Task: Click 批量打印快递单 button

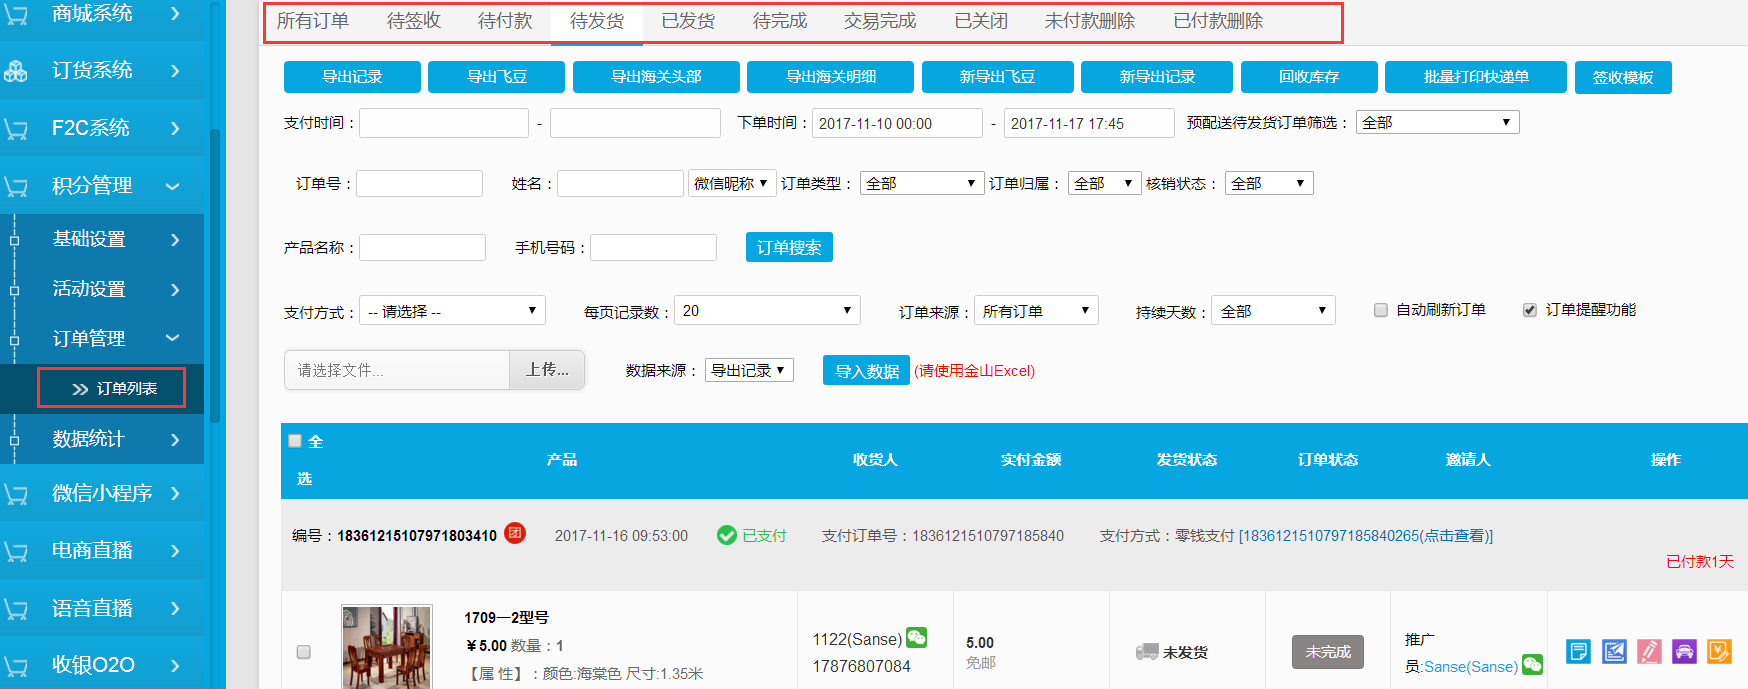Action: click(x=1476, y=77)
